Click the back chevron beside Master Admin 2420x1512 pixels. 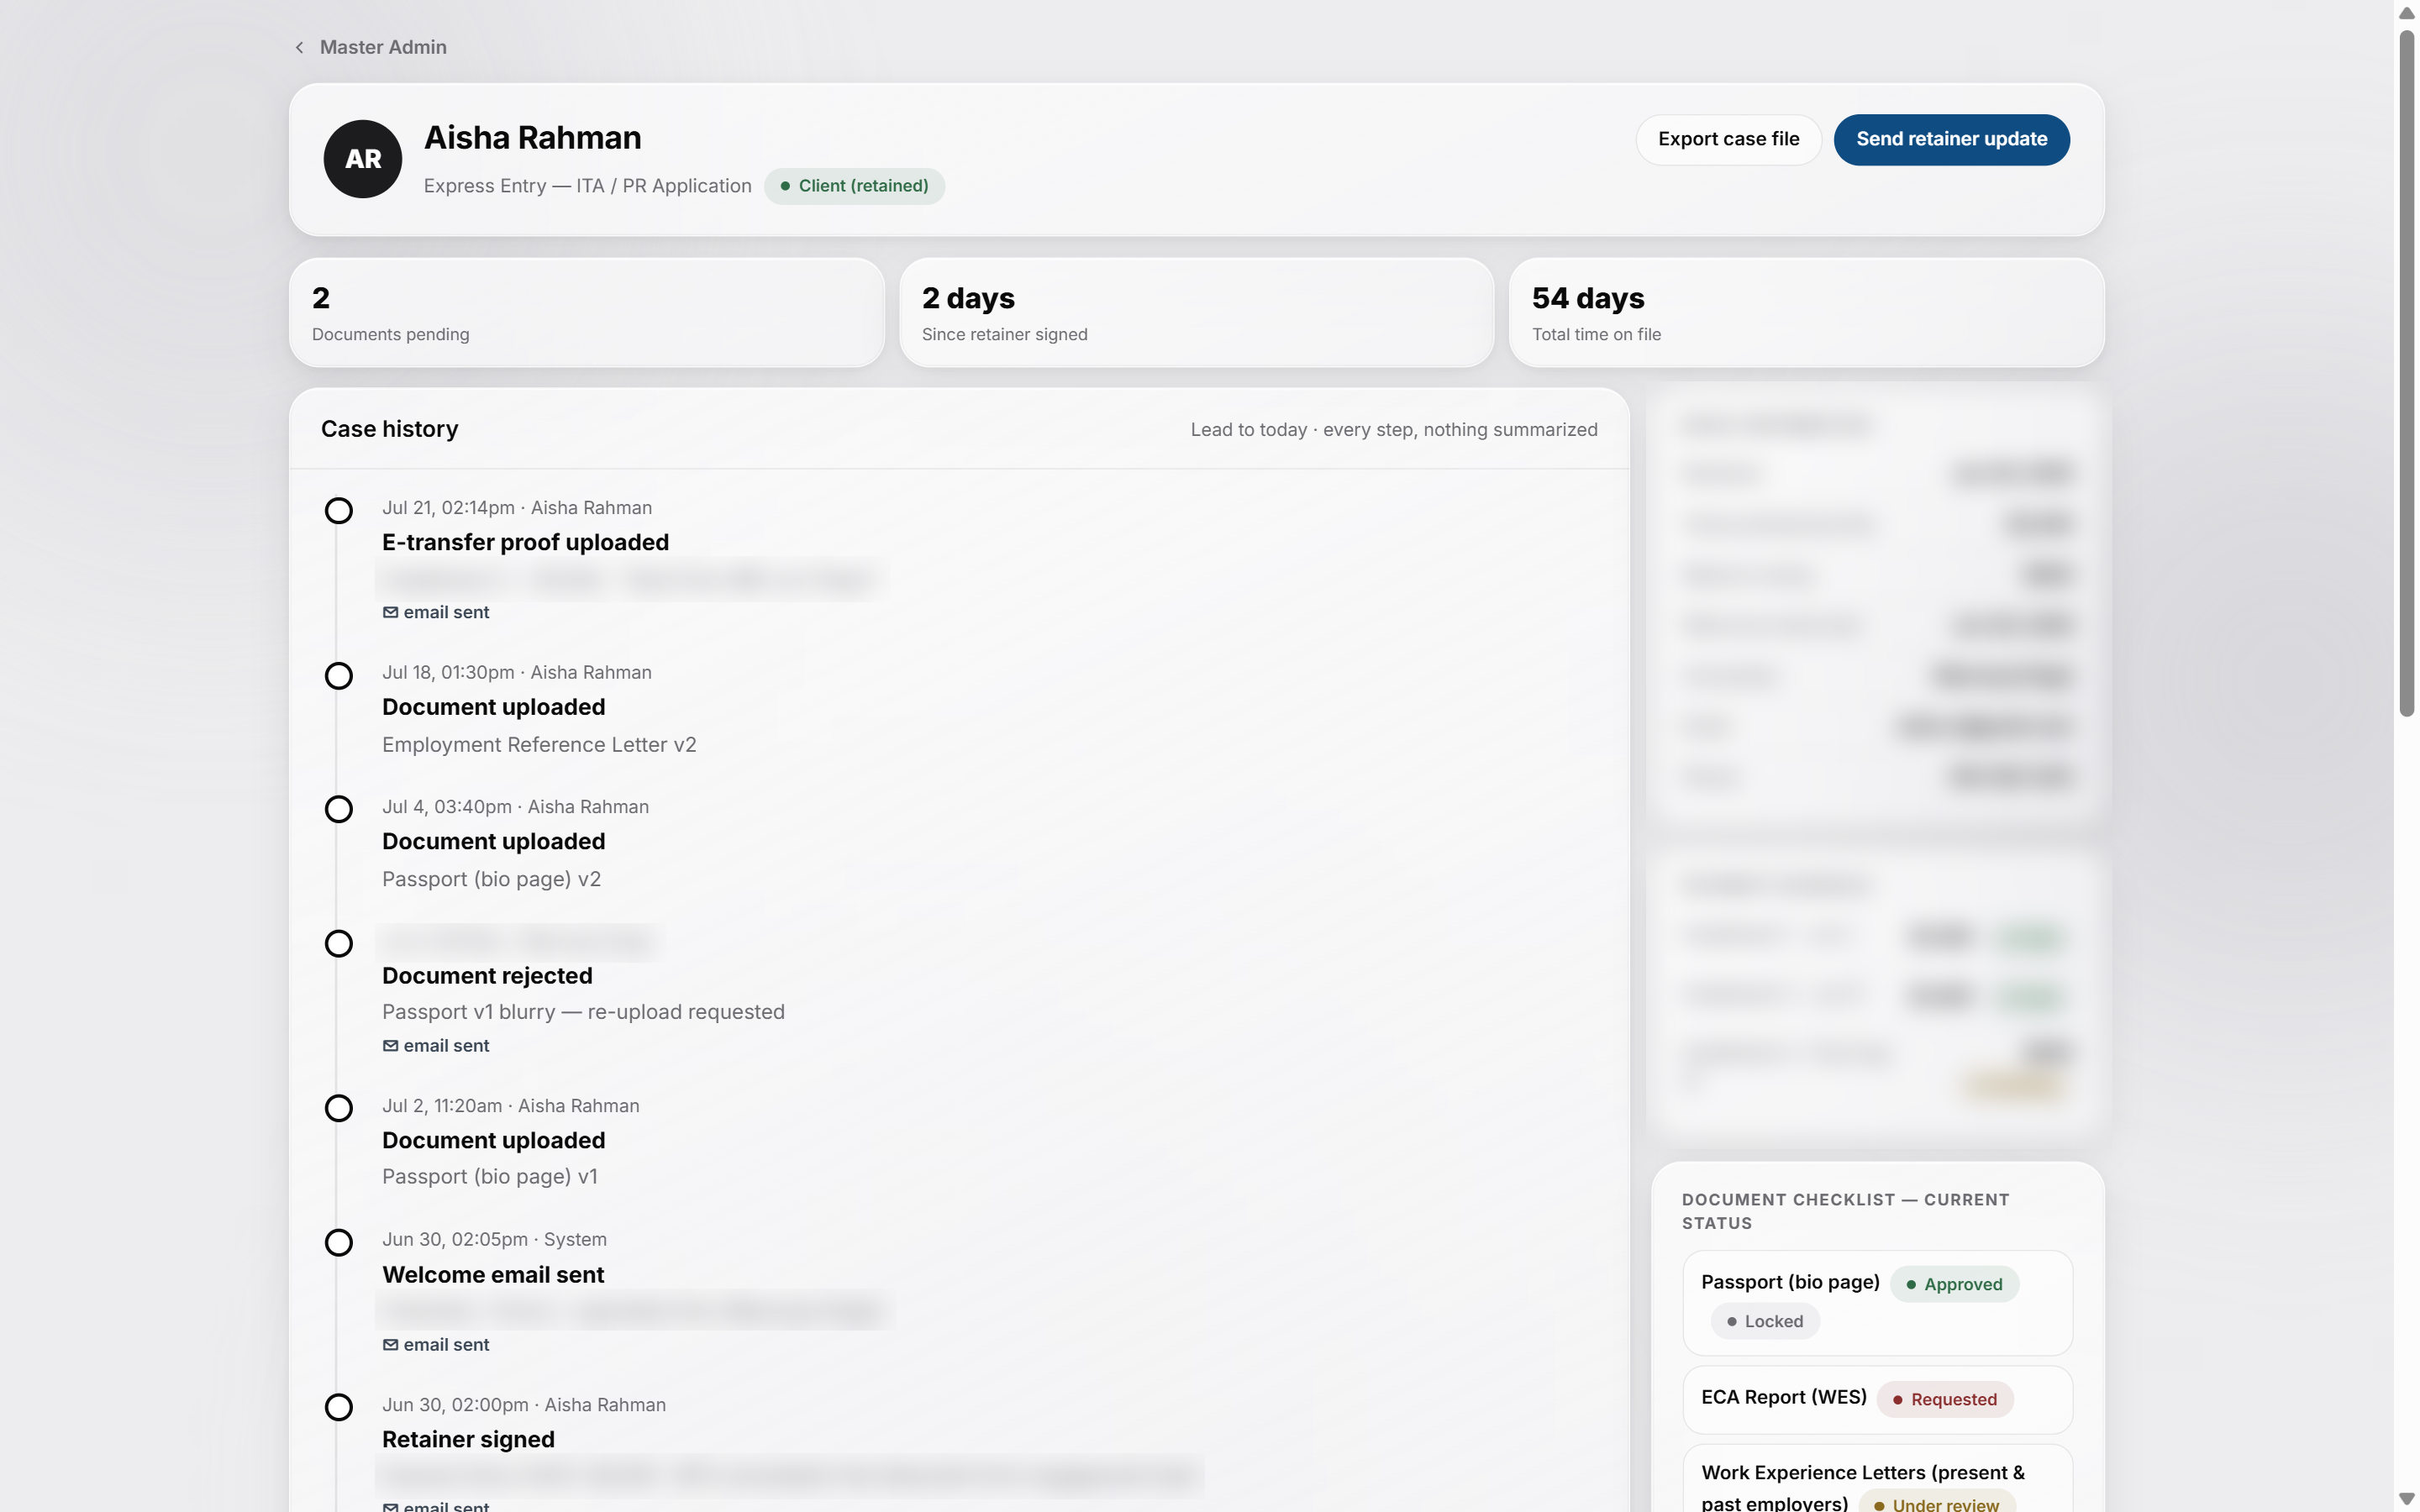pos(299,47)
